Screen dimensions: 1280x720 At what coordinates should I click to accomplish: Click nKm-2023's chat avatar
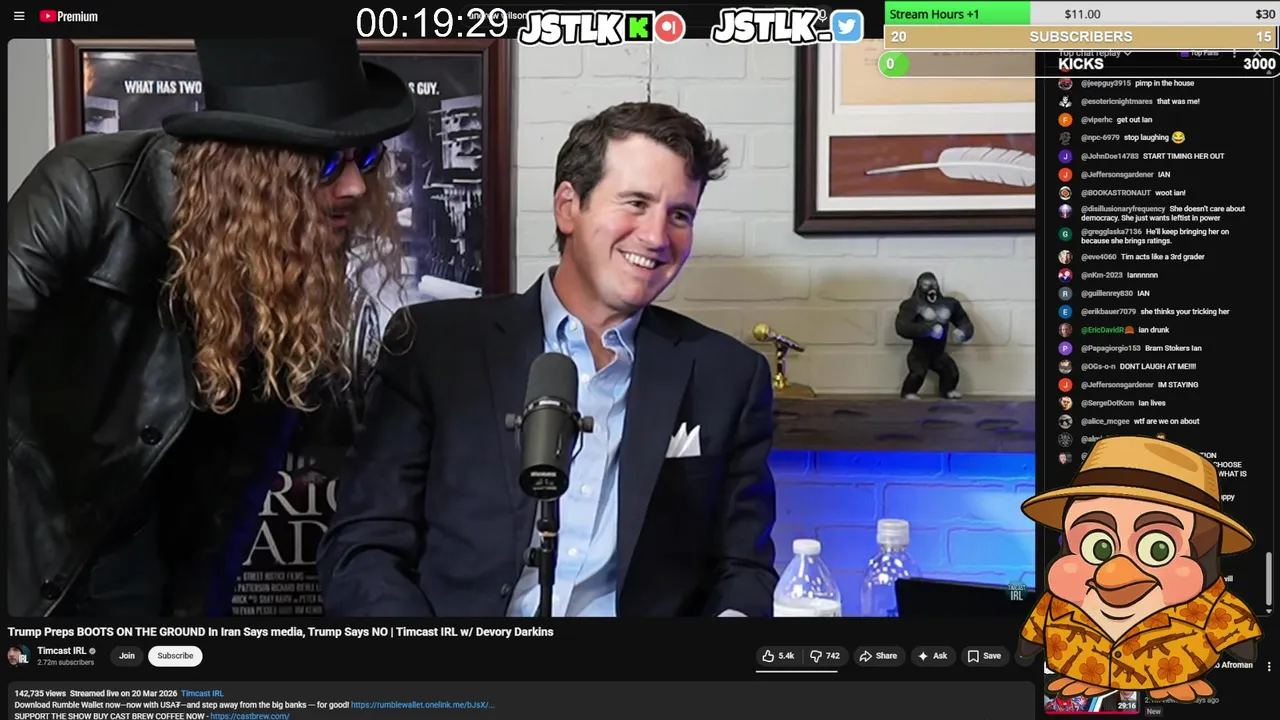[x=1065, y=275]
